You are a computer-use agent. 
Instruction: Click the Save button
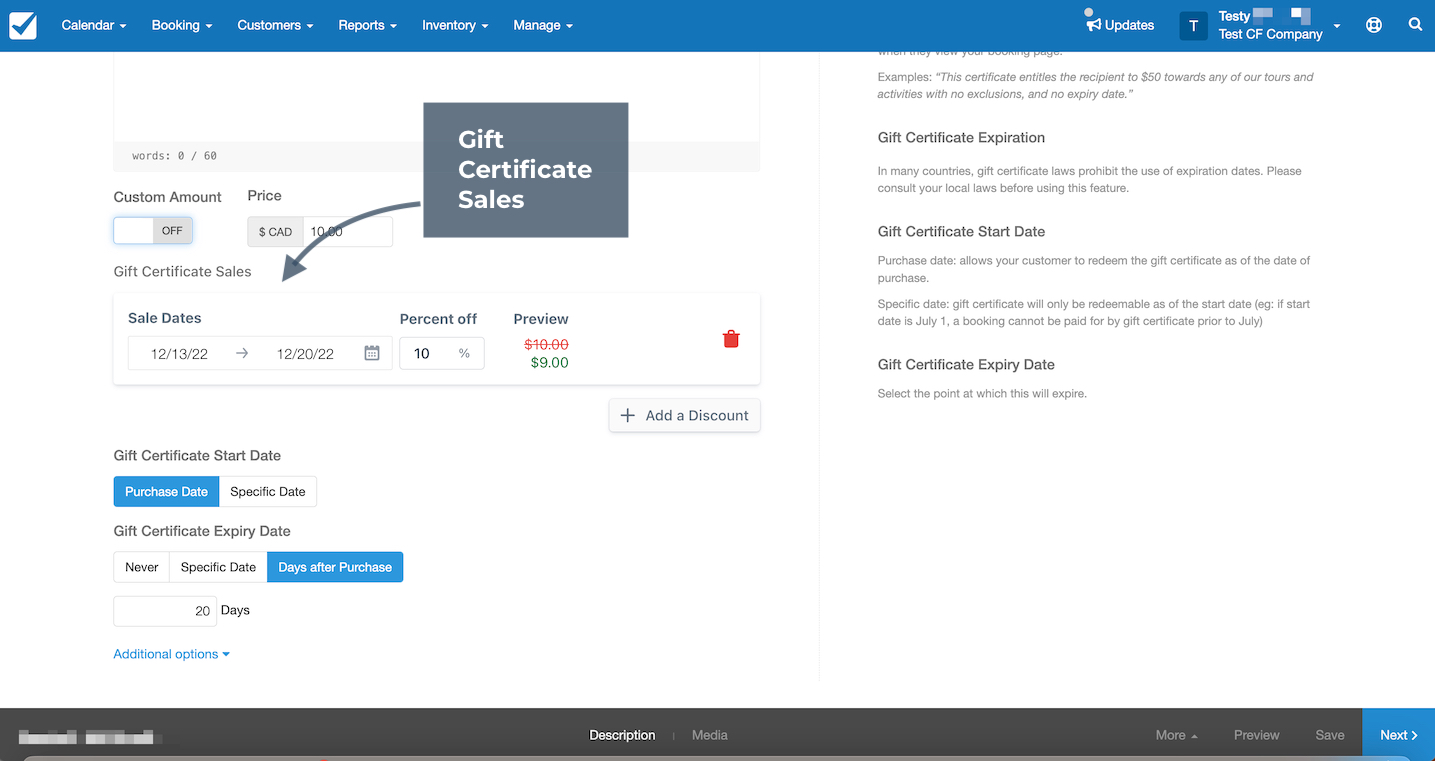[1330, 735]
